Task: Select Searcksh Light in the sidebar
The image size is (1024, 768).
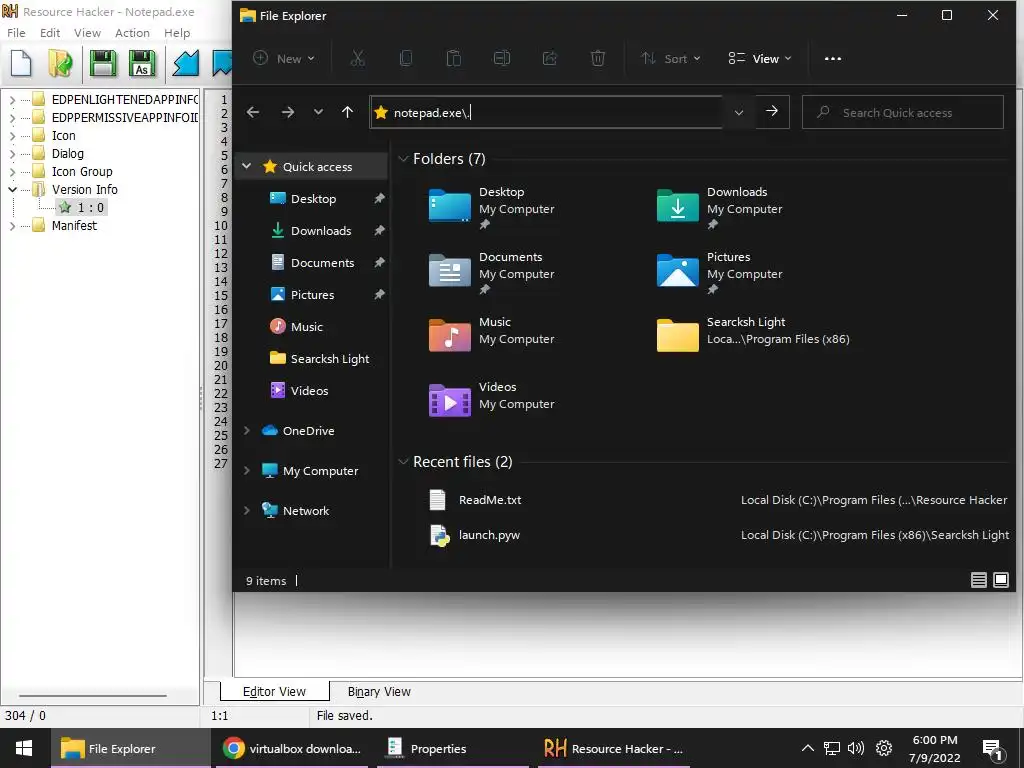Action: (x=330, y=359)
